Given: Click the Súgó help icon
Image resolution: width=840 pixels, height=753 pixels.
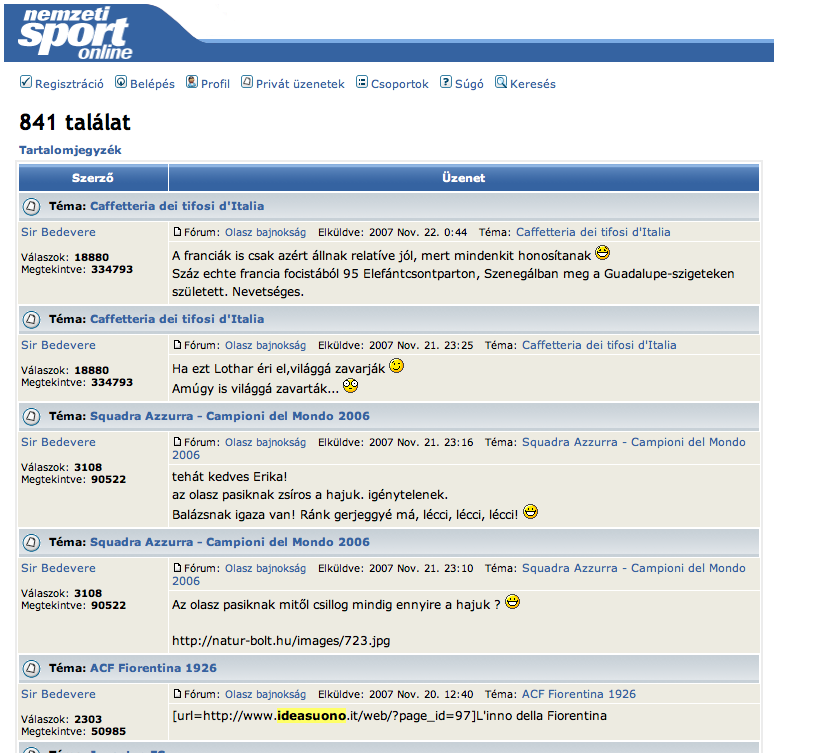Looking at the screenshot, I should coord(446,83).
